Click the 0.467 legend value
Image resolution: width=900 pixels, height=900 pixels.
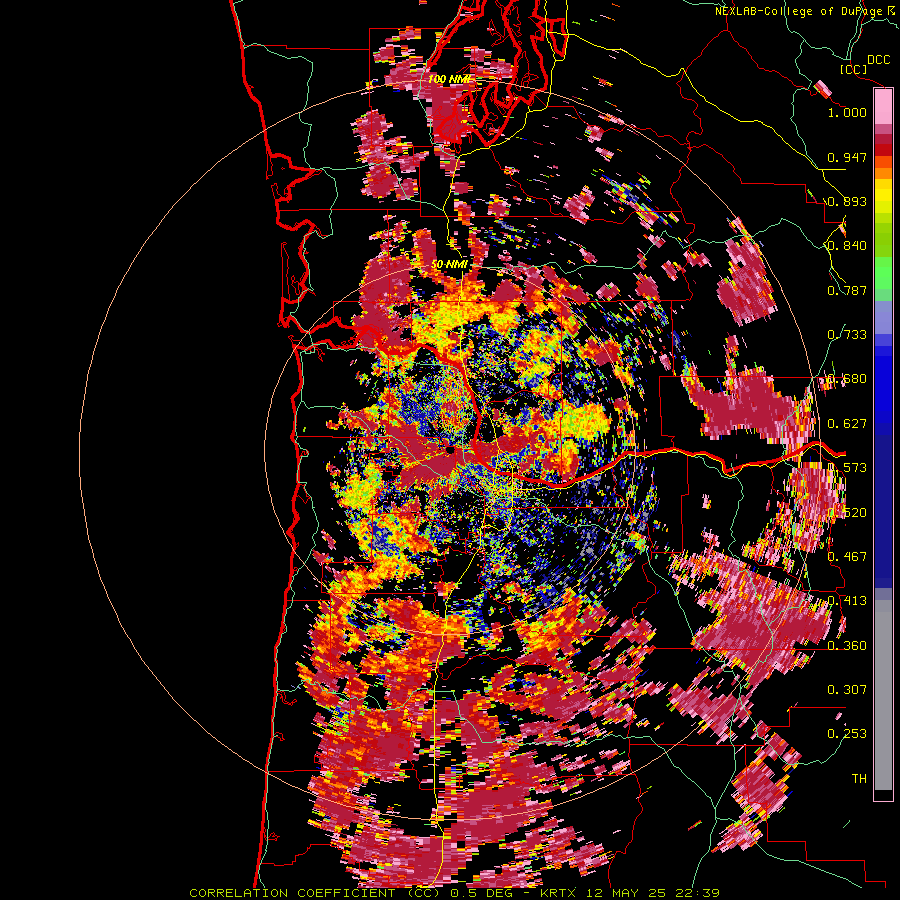click(x=847, y=557)
